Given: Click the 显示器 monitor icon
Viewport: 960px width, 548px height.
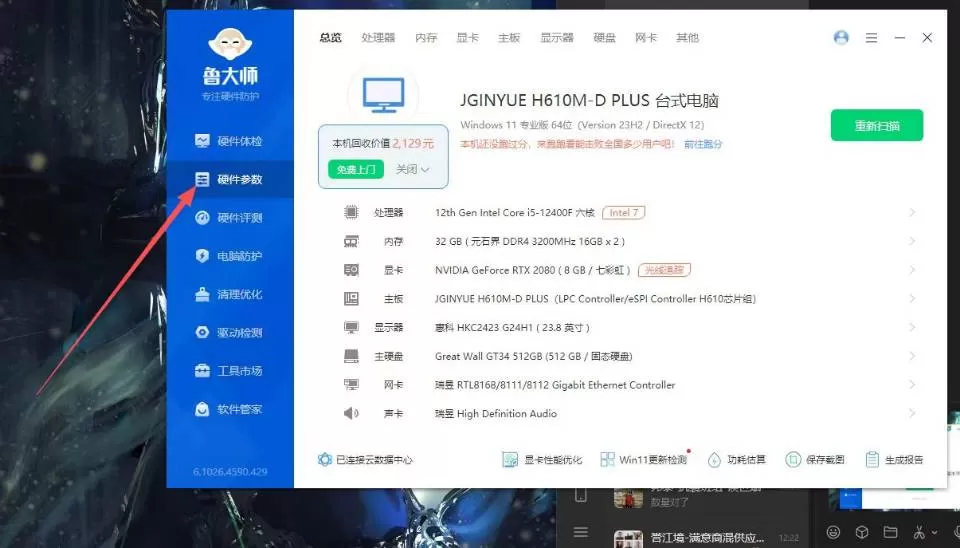Looking at the screenshot, I should click(x=351, y=328).
